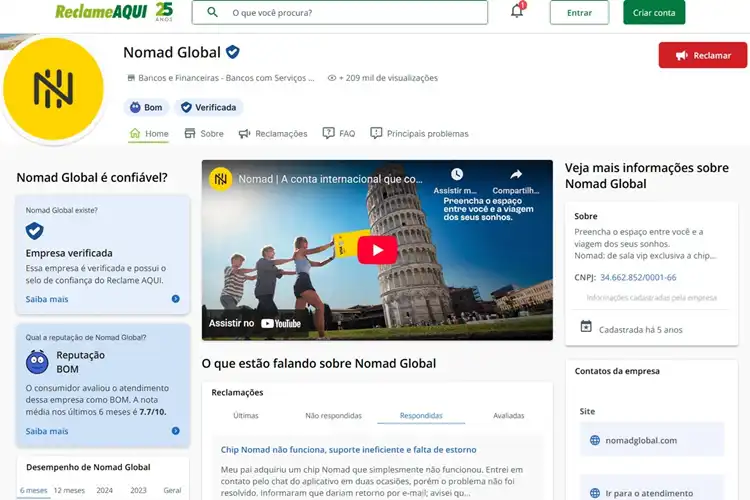Click the red Reclamar button
The image size is (750, 500).
(x=703, y=55)
